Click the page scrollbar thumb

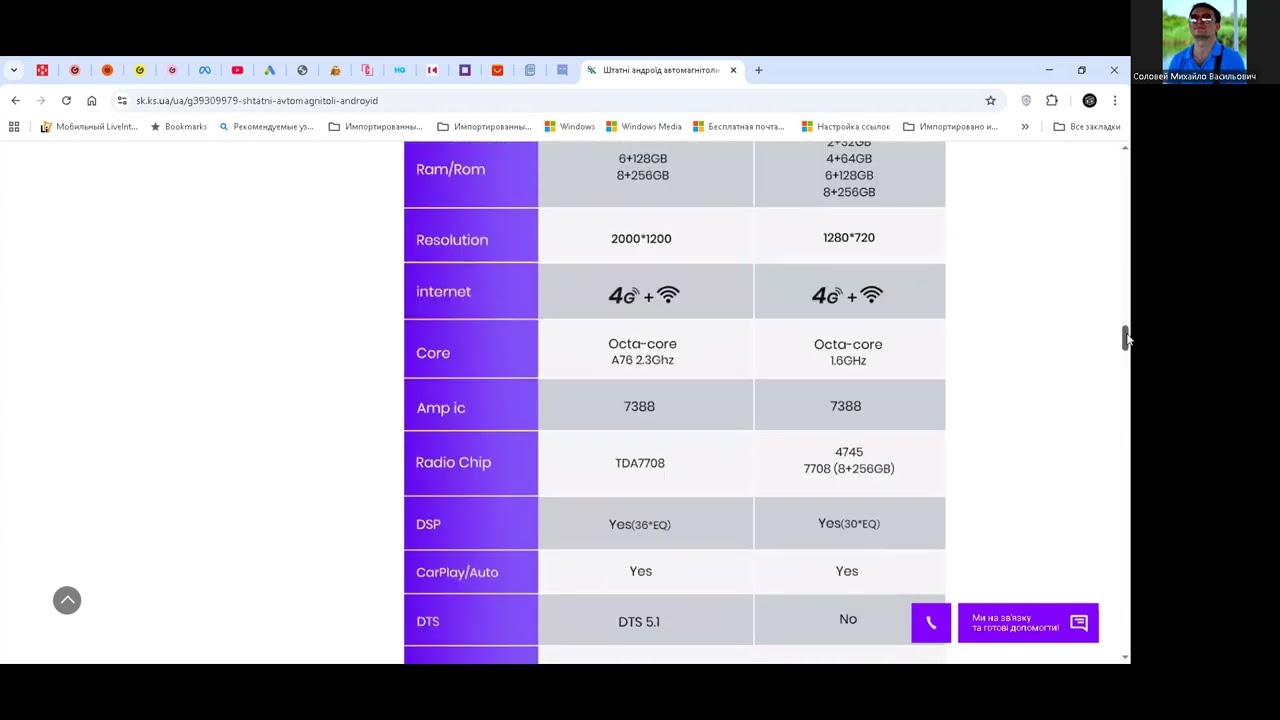pyautogui.click(x=1125, y=337)
